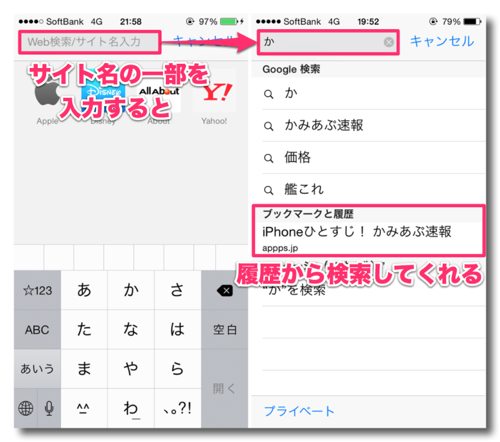The image size is (500, 442).
Task: Tap the 、。?! punctuation key
Action: click(x=178, y=408)
